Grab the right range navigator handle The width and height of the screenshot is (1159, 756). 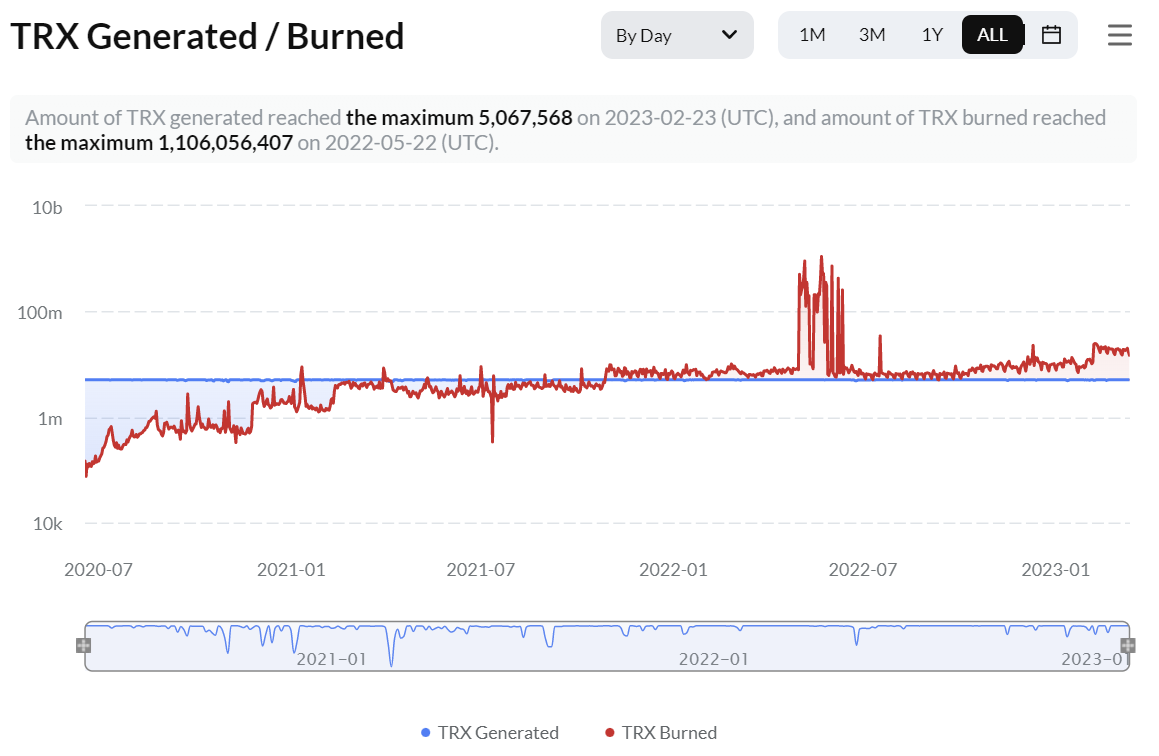[1128, 646]
